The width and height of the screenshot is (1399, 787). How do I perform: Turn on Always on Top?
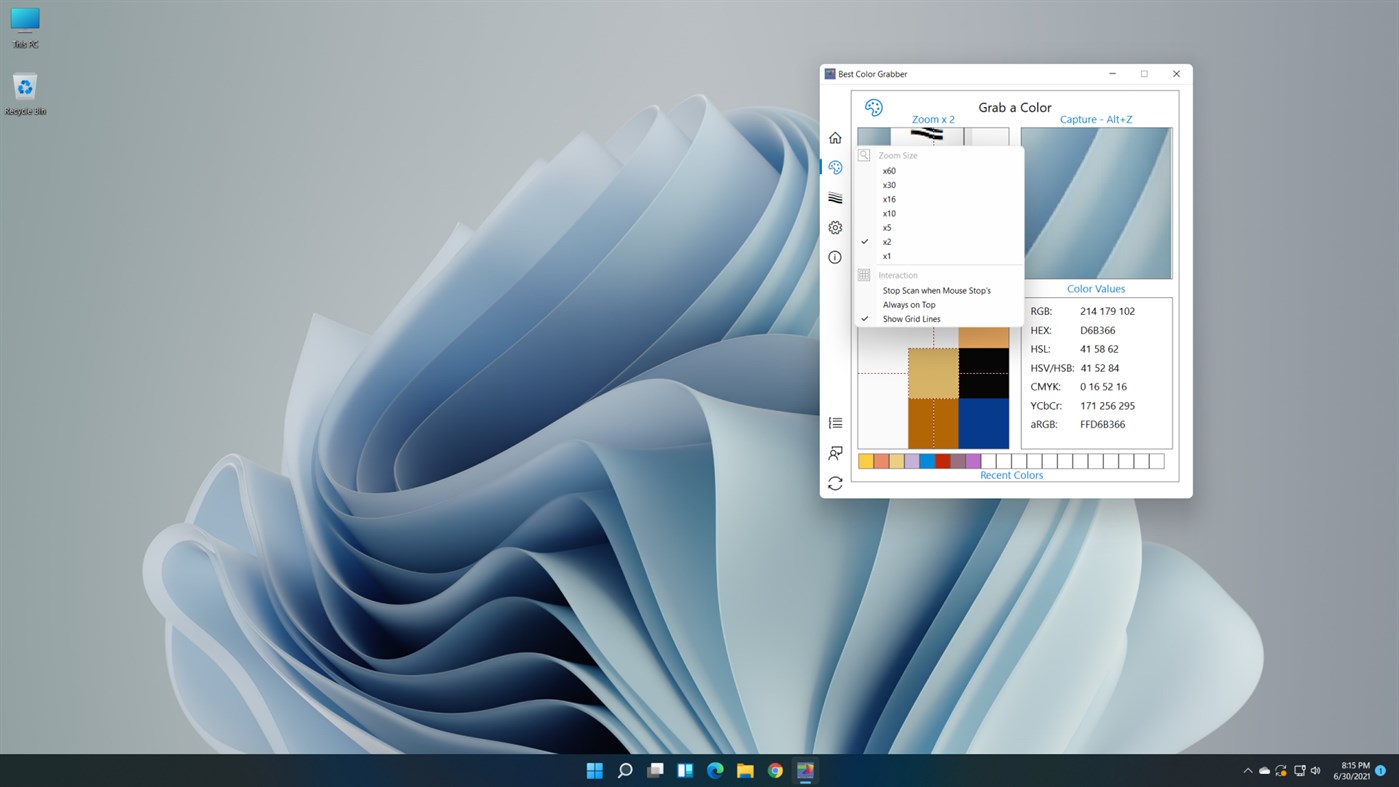(x=909, y=304)
